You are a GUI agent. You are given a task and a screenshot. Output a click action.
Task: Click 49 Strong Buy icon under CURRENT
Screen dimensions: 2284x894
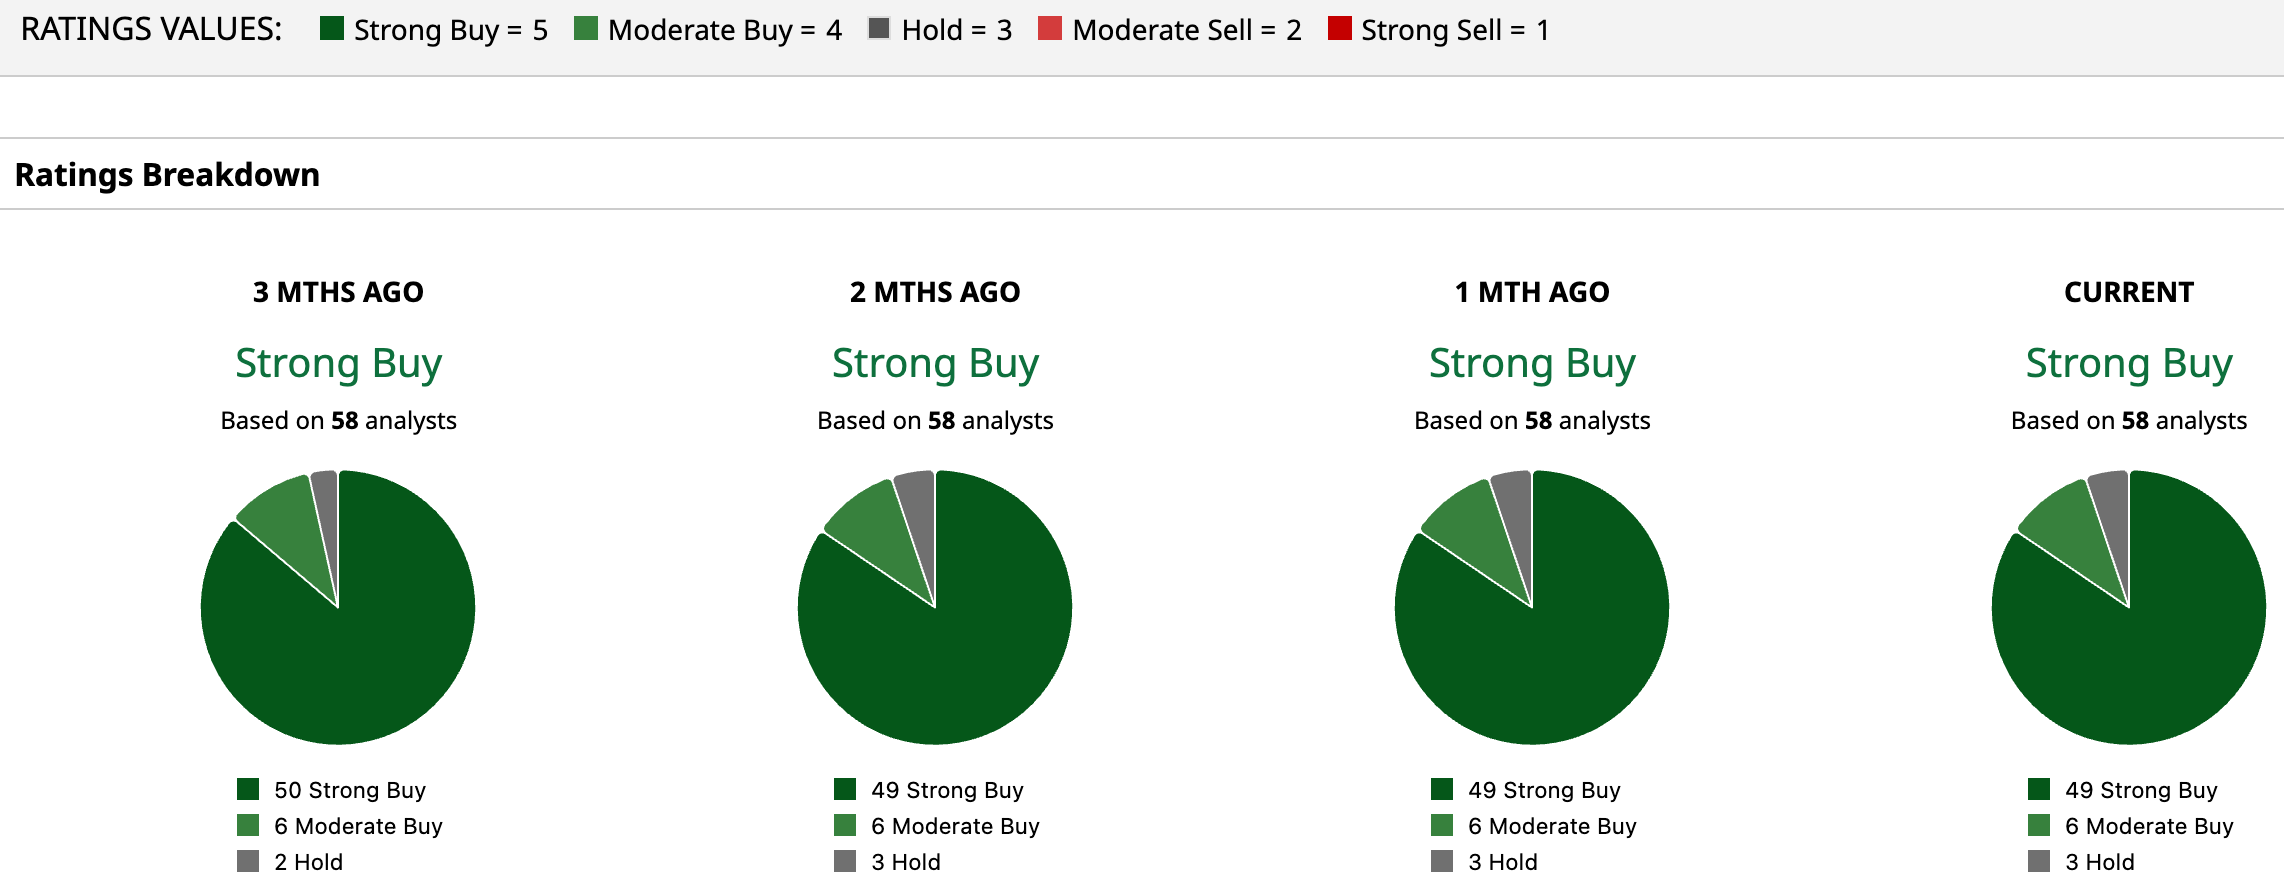[x=2039, y=789]
